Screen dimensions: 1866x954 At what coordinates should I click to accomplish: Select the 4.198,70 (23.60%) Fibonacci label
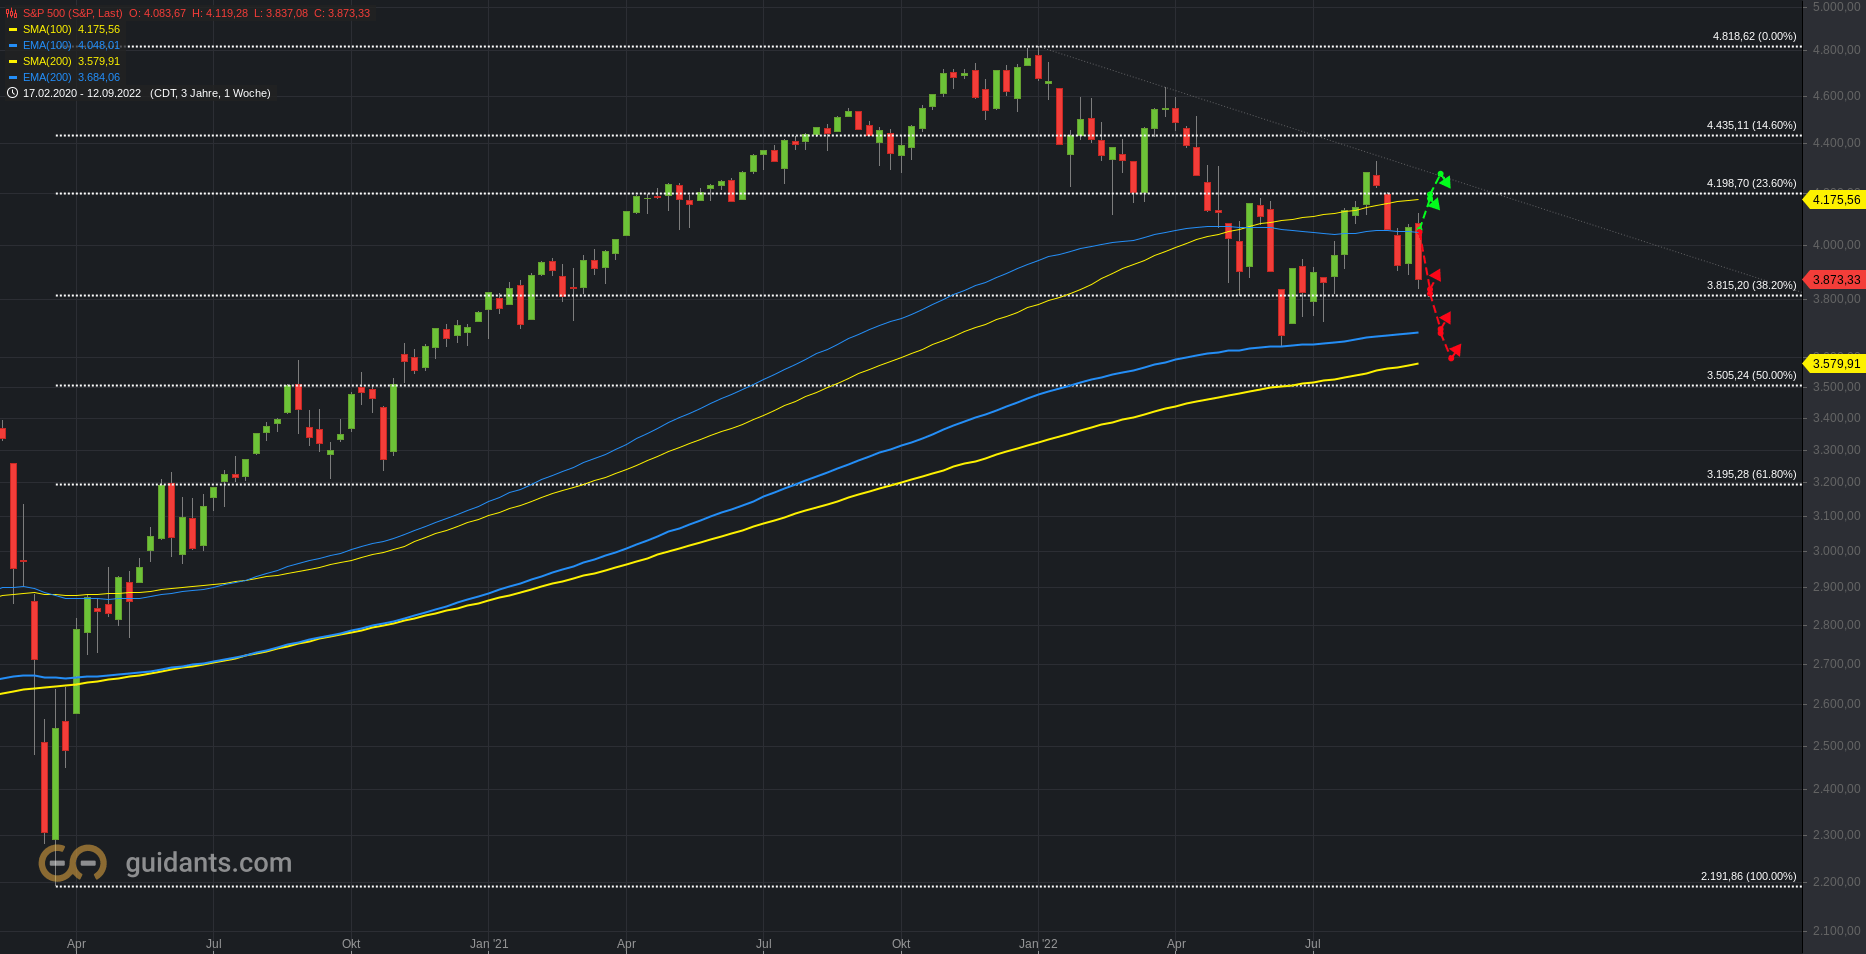pyautogui.click(x=1751, y=184)
